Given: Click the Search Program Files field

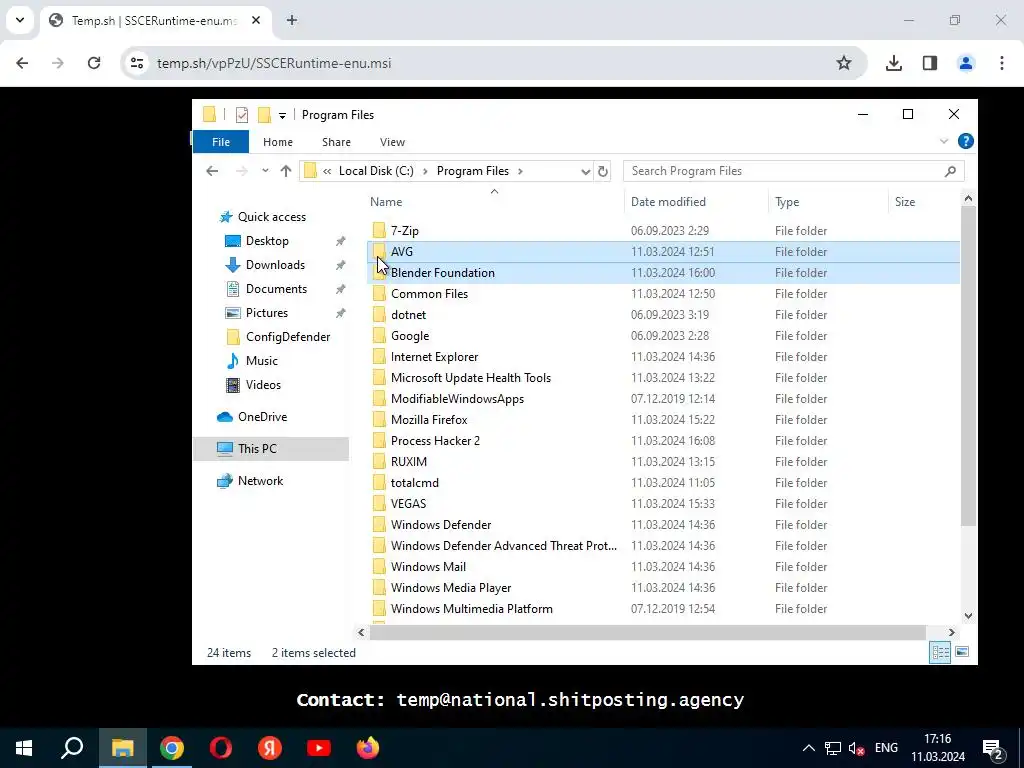Looking at the screenshot, I should pos(793,171).
